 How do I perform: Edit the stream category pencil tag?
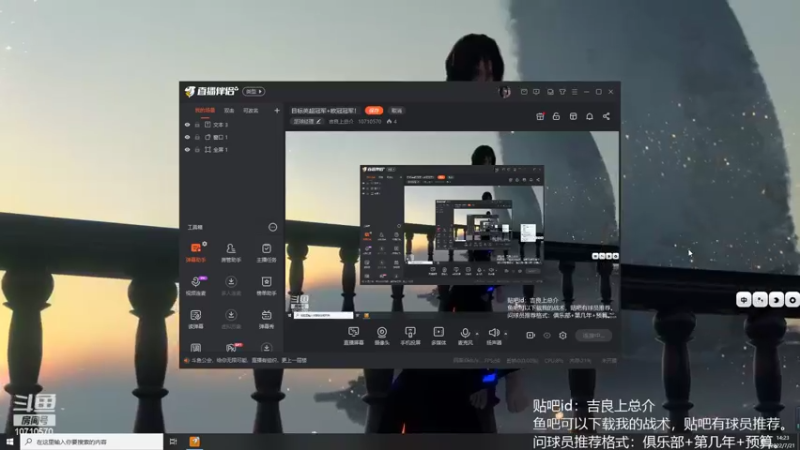307,121
